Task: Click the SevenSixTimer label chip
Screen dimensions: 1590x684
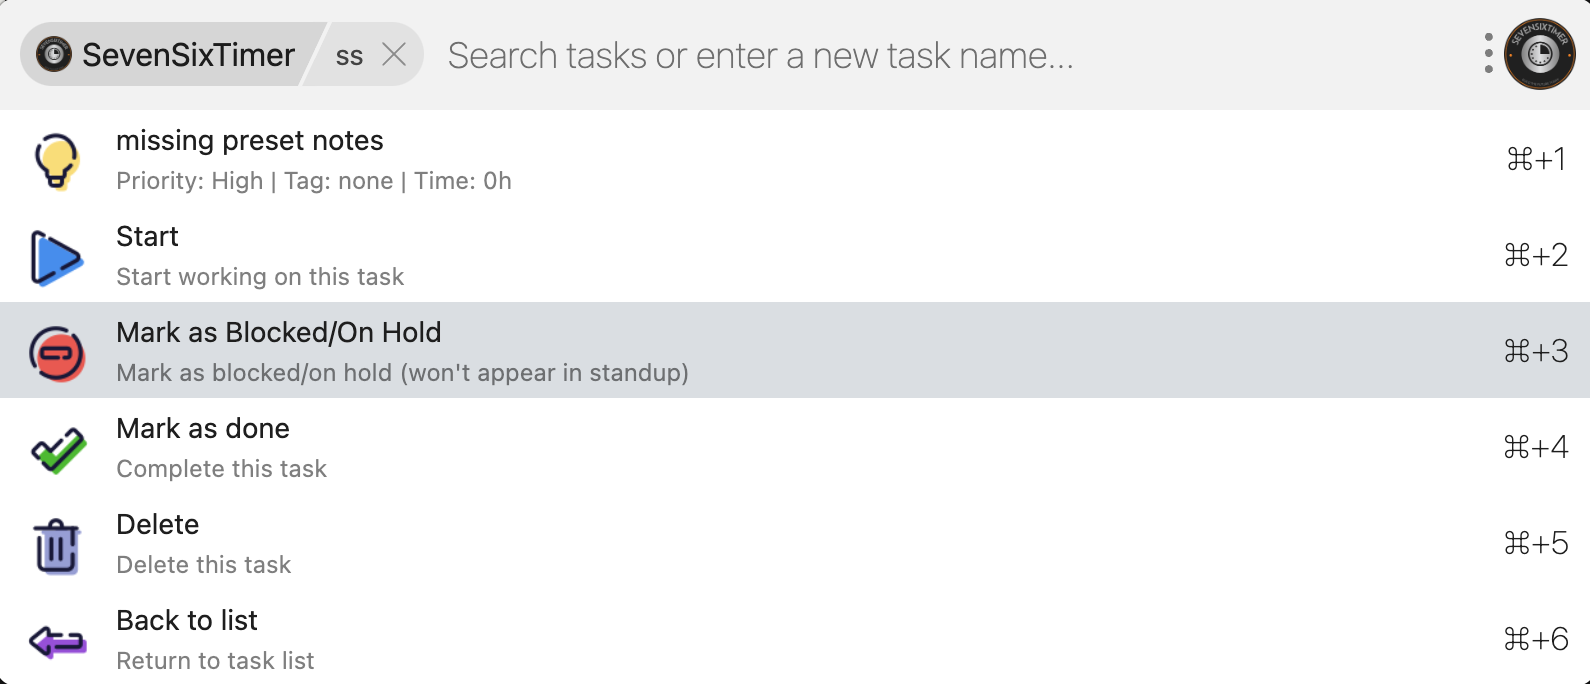Action: pyautogui.click(x=188, y=55)
